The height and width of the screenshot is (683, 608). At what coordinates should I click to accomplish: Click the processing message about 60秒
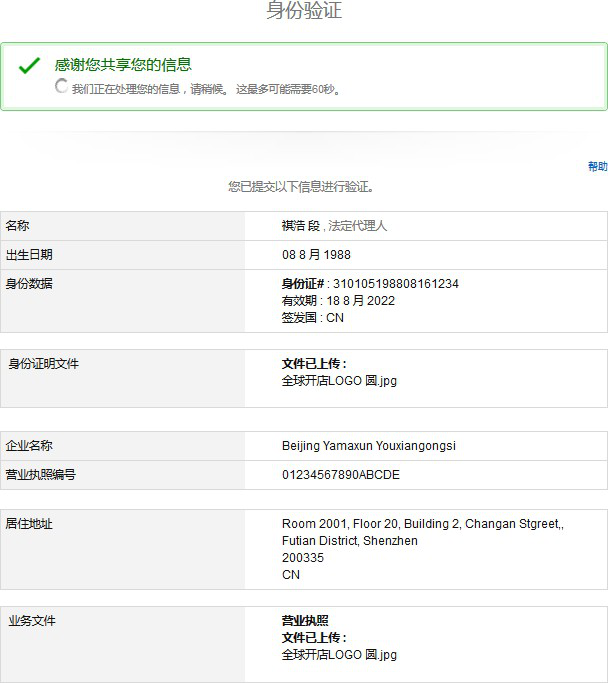206,89
